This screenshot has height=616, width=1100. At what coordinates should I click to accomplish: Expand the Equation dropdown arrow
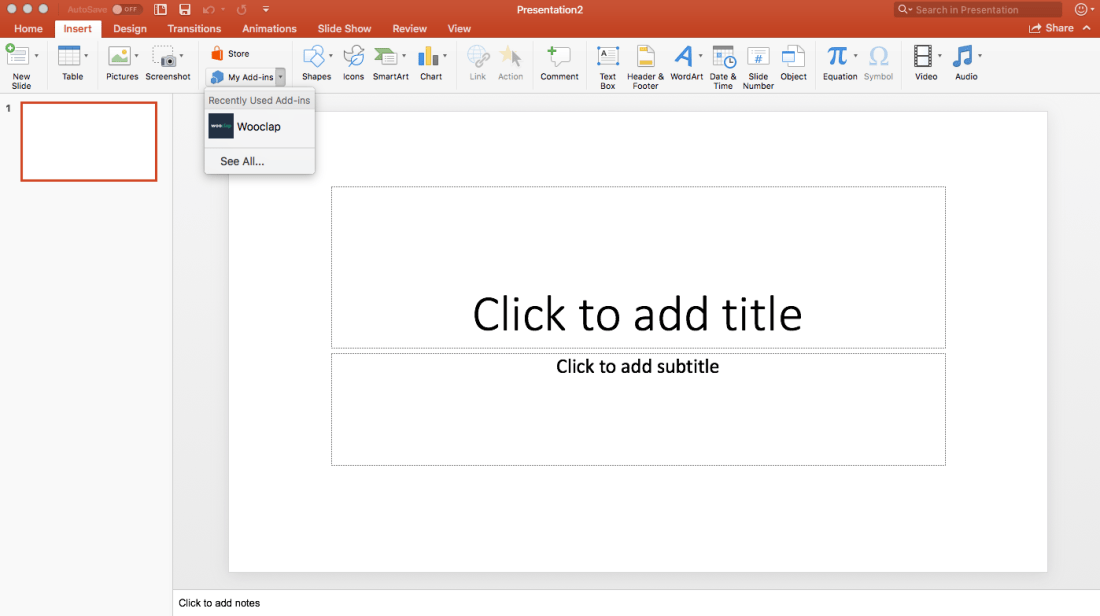(x=856, y=56)
